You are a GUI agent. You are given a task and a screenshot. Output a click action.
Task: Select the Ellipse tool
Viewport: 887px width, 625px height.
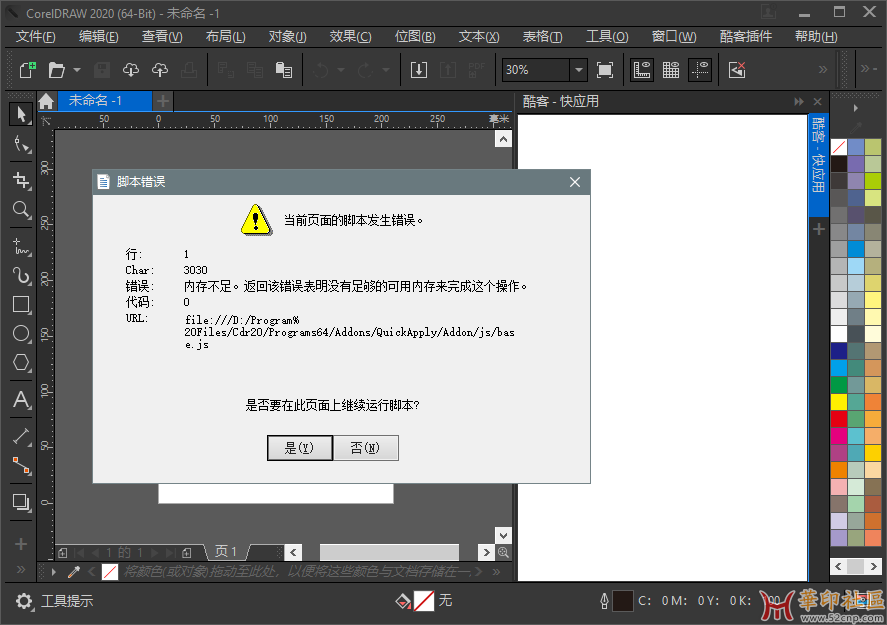[21, 333]
